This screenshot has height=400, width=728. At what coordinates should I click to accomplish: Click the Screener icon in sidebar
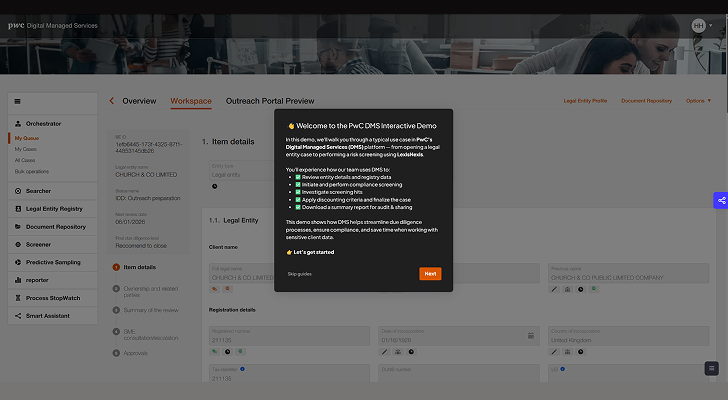18,245
